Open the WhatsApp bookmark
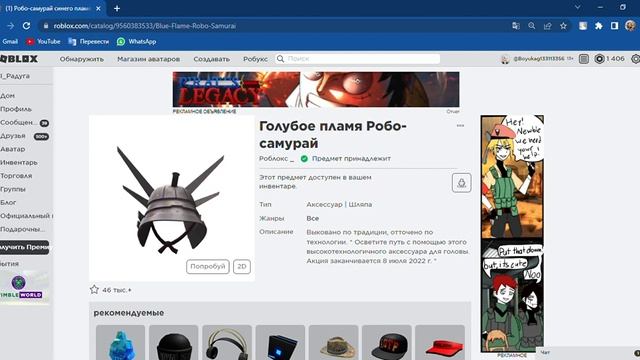 137,42
